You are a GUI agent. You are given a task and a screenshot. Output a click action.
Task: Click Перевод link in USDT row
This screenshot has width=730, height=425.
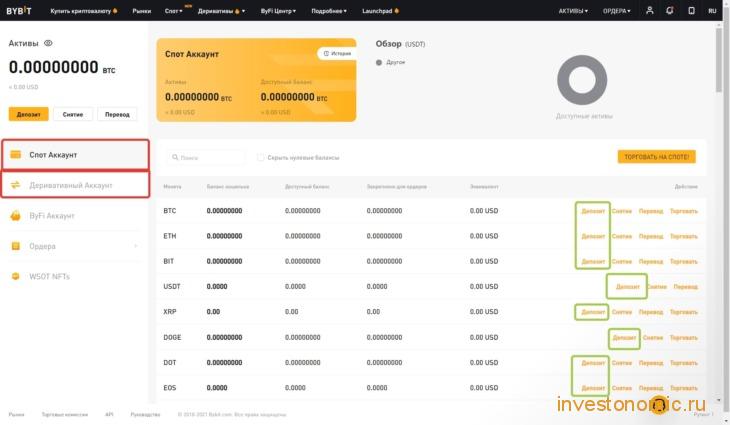tap(685, 287)
